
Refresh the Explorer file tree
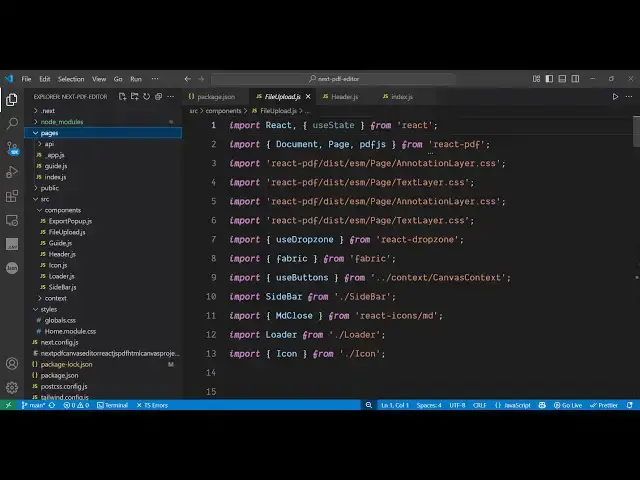click(x=146, y=97)
